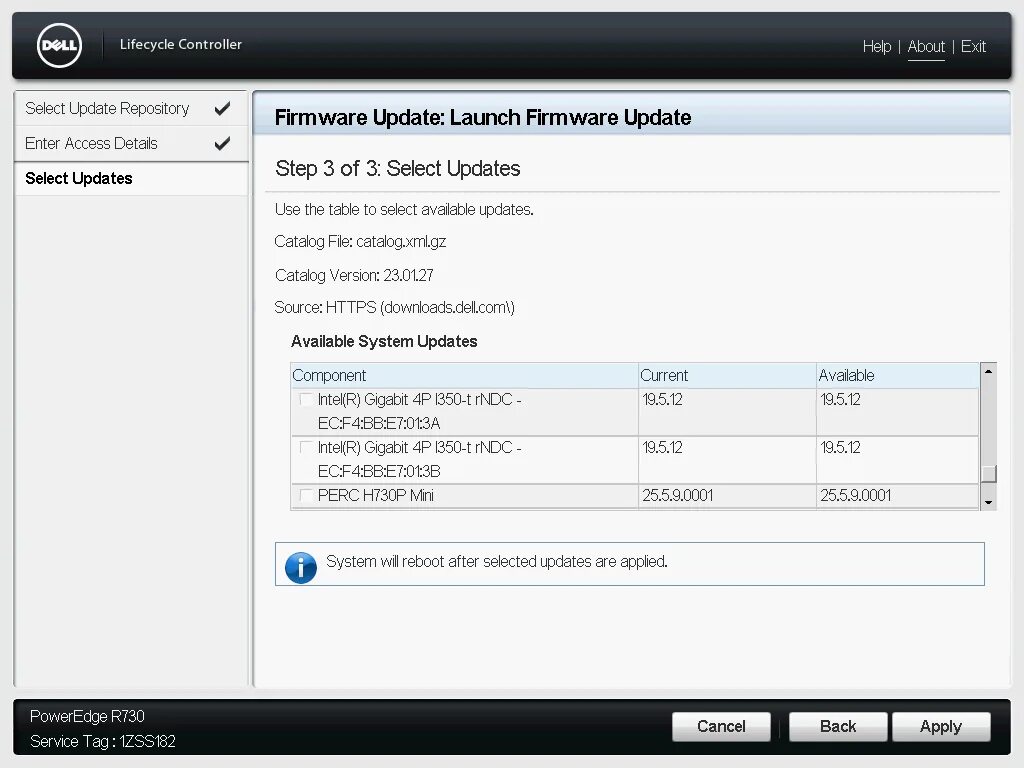Screen dimensions: 1024x768
Task: Click the Lifecycle Controller title
Action: 180,44
